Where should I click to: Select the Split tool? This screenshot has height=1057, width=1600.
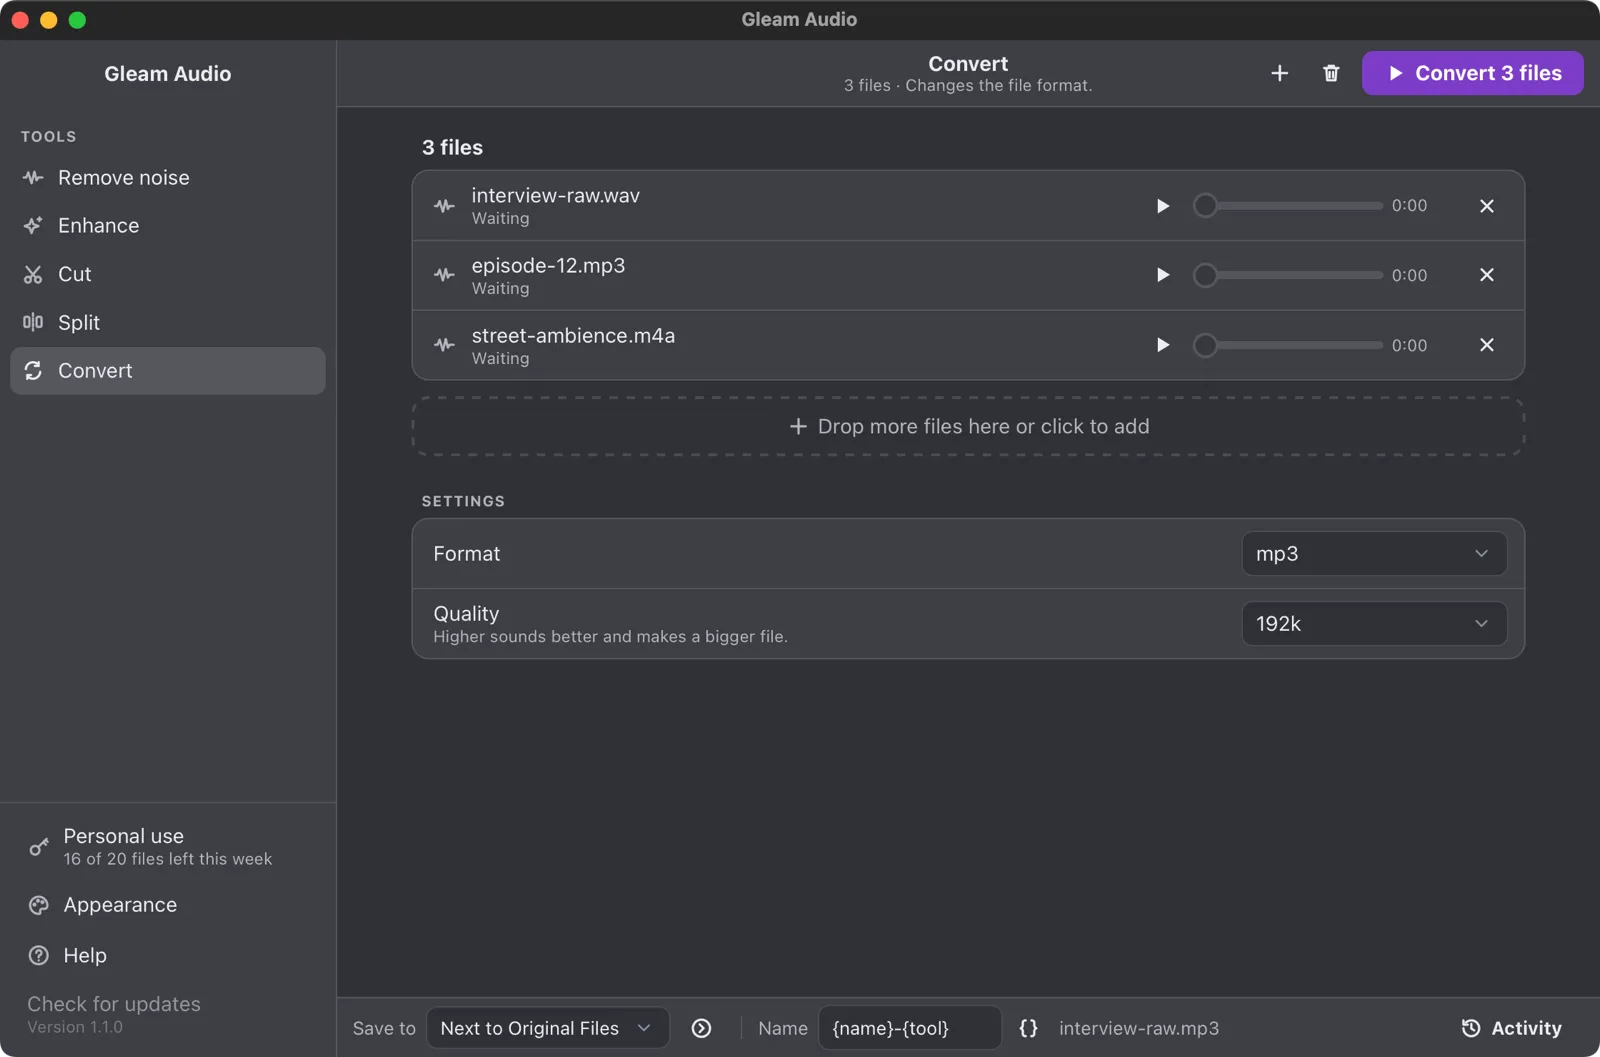click(167, 323)
